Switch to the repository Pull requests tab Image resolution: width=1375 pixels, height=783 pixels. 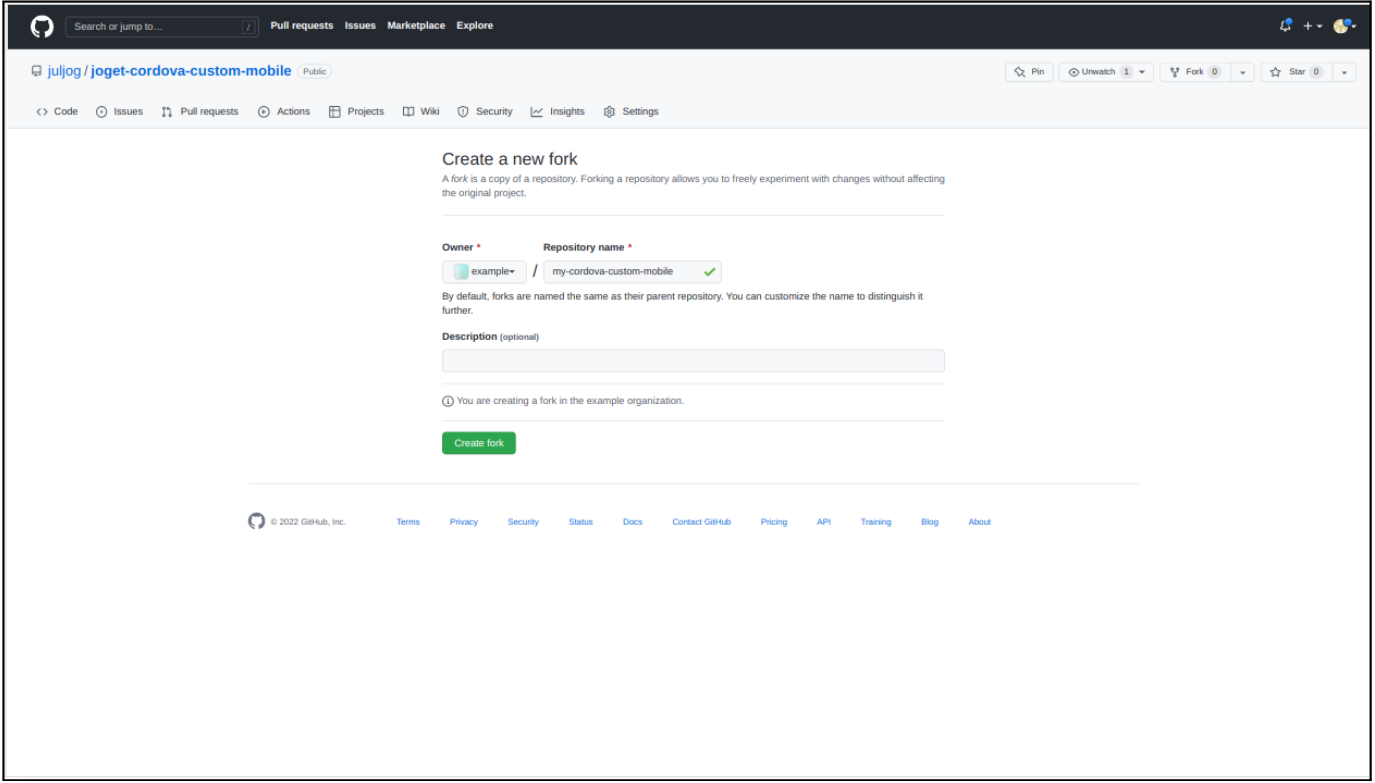[200, 112]
